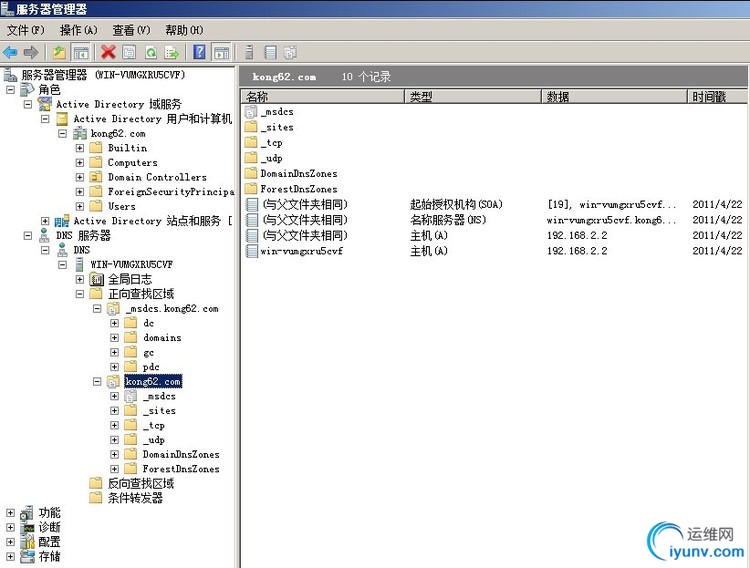Open the 帮助(H) menu
Screen dimensions: 750x568
184,30
